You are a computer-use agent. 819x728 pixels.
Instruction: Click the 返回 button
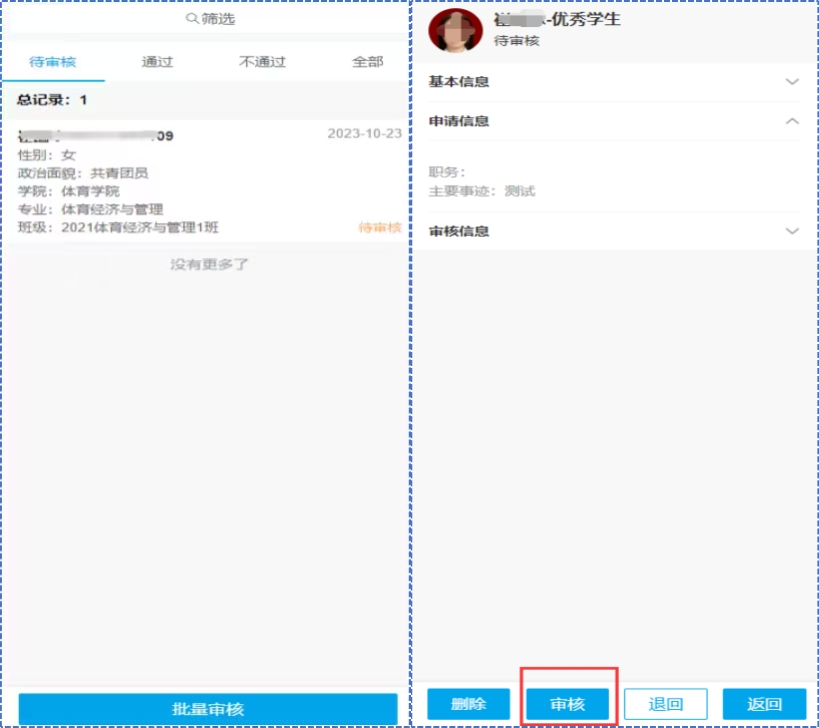coord(764,704)
